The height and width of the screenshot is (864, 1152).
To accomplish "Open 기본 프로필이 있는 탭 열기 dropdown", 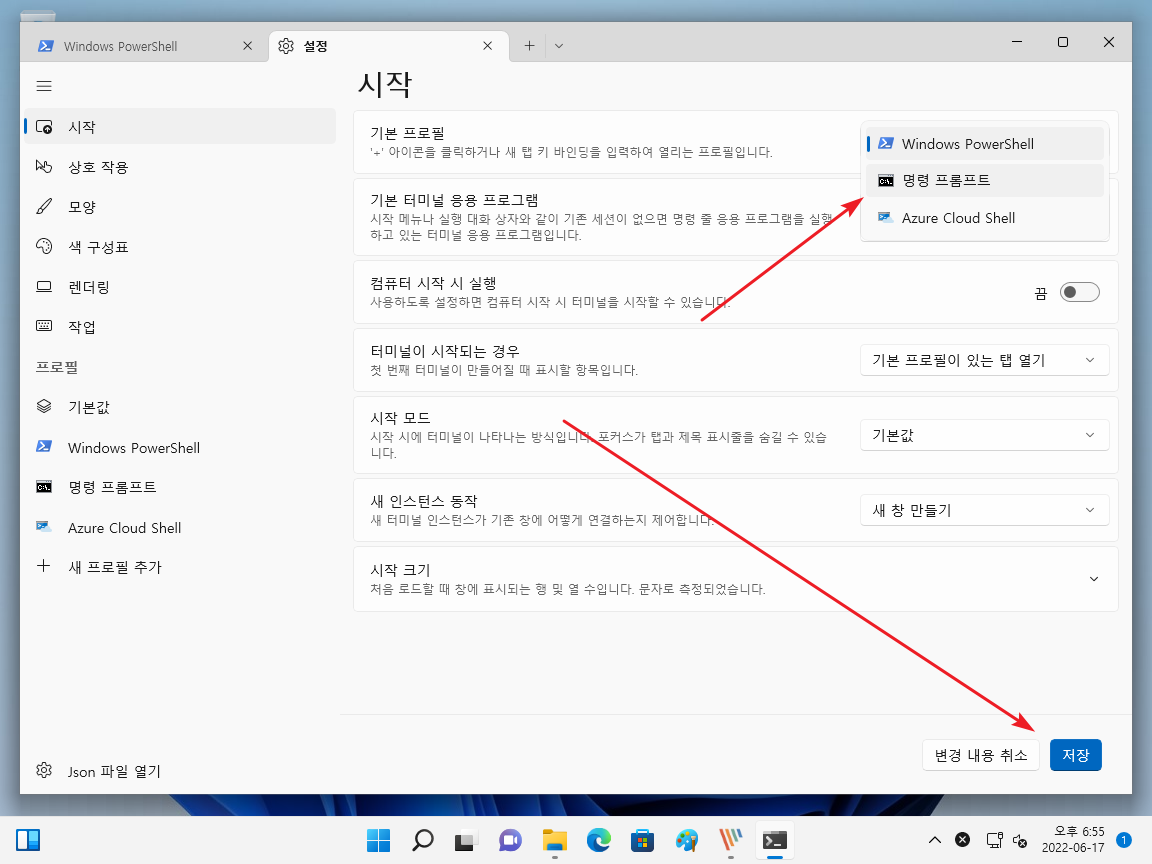I will click(x=984, y=360).
